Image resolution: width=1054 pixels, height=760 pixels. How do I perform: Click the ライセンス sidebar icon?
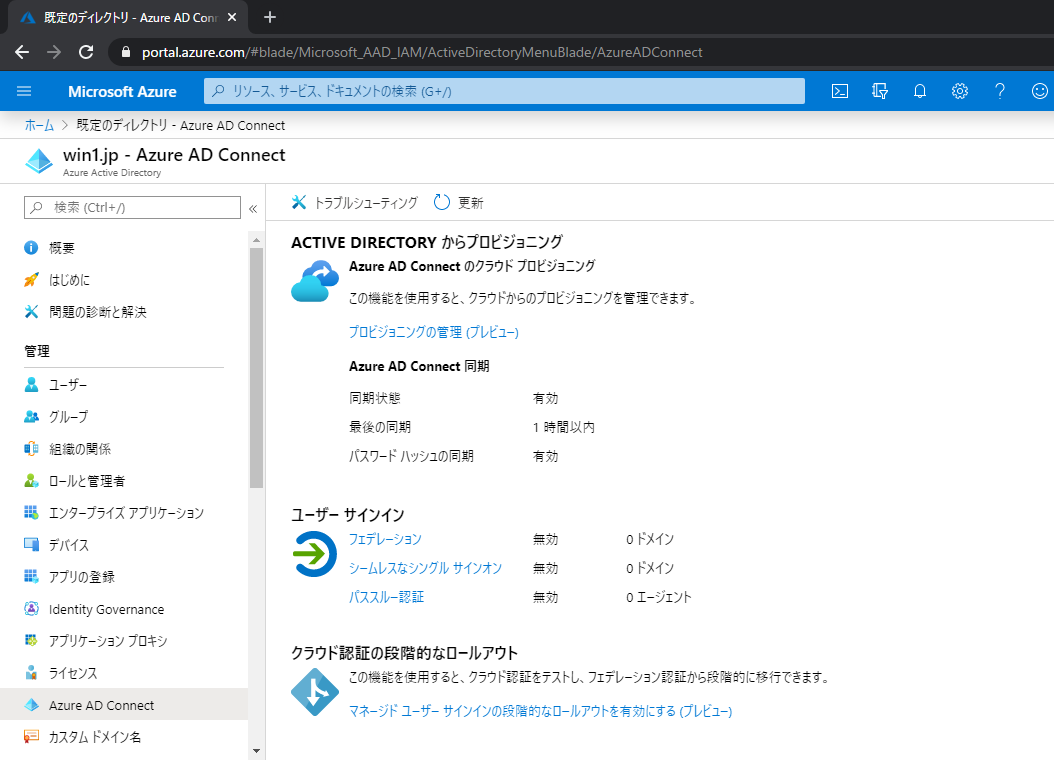pos(31,672)
